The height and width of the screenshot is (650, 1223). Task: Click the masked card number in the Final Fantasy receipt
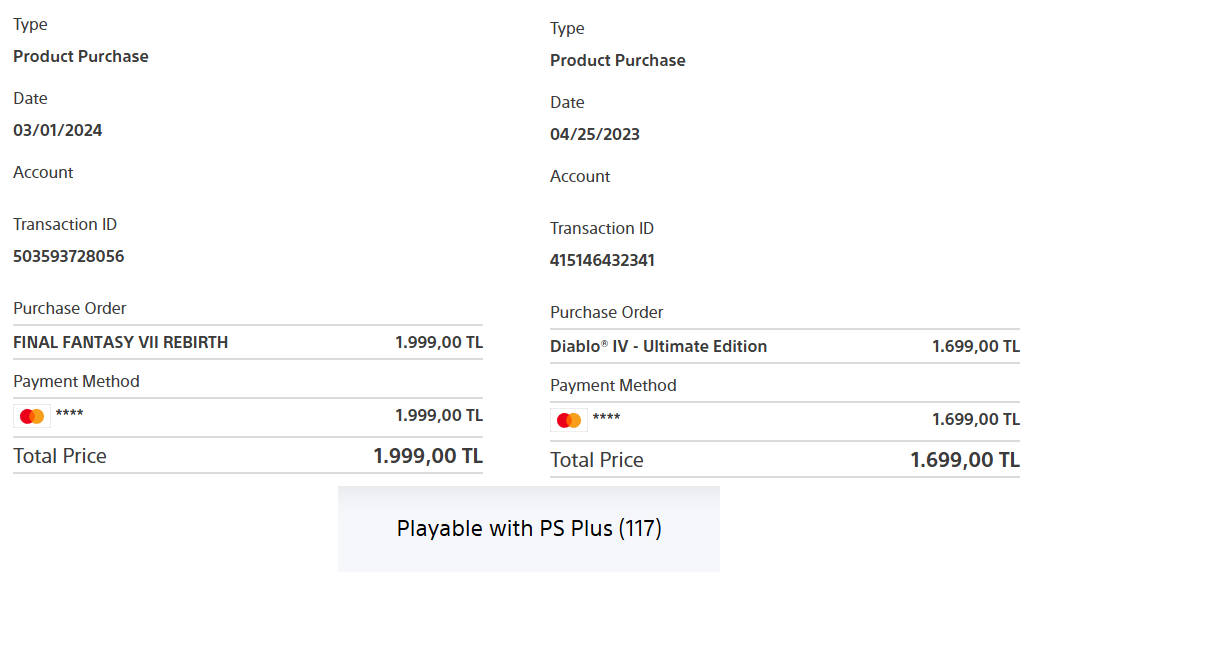[70, 414]
